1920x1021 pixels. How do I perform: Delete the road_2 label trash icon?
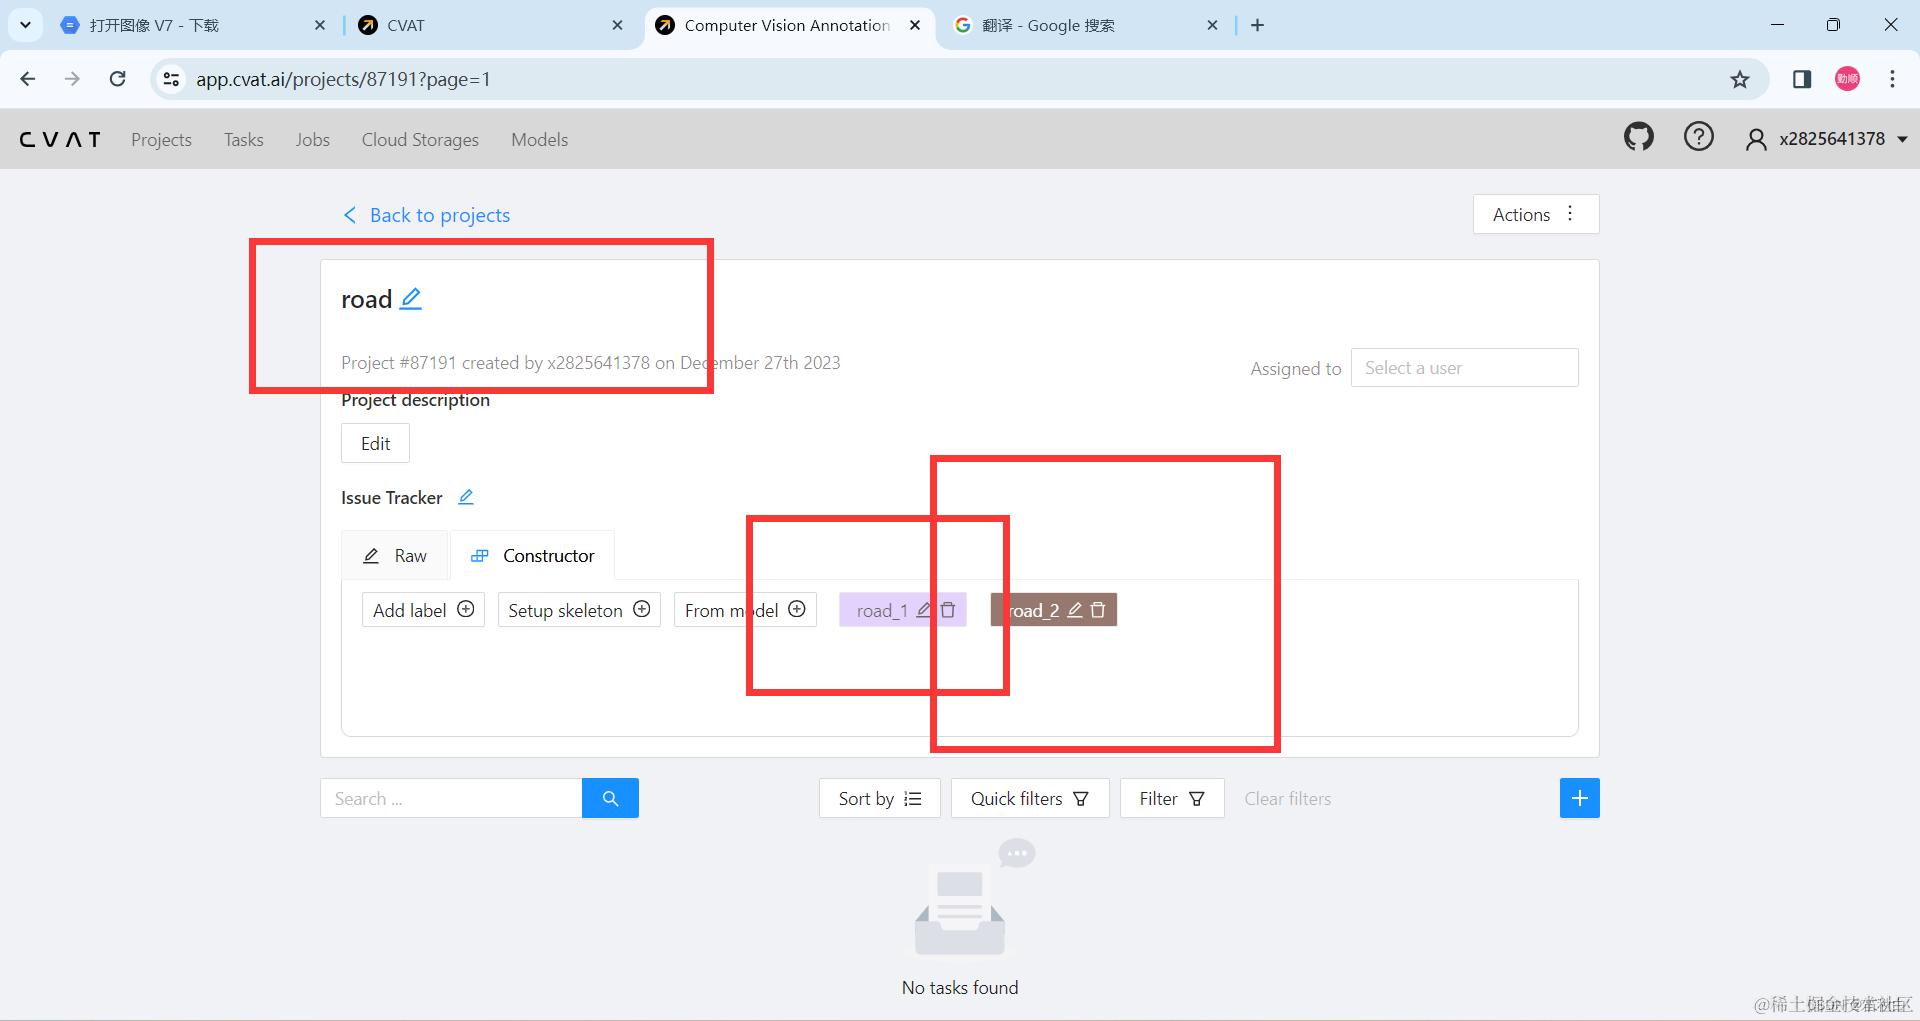coord(1098,610)
